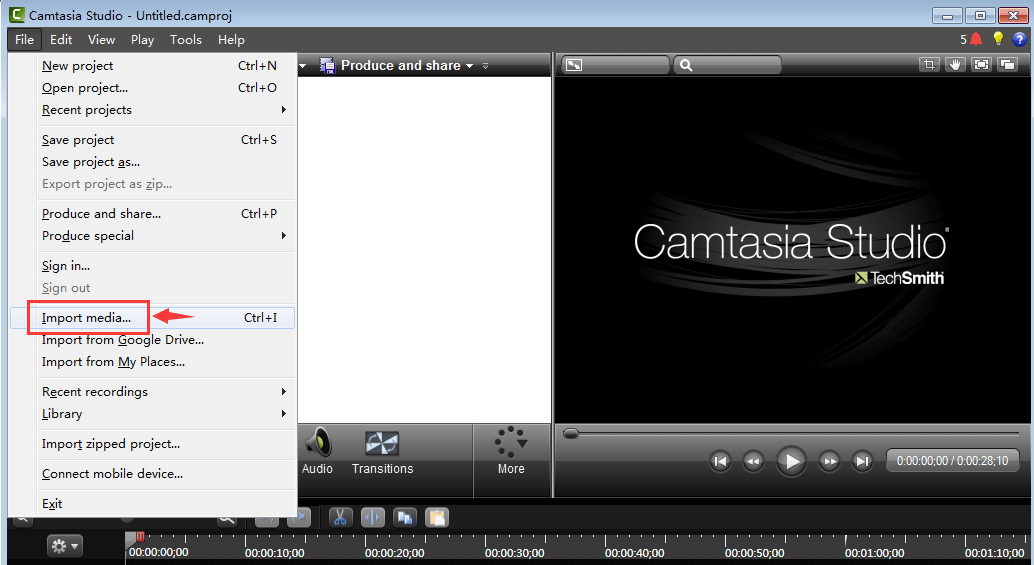
Task: Open the Play menu
Action: pos(142,40)
